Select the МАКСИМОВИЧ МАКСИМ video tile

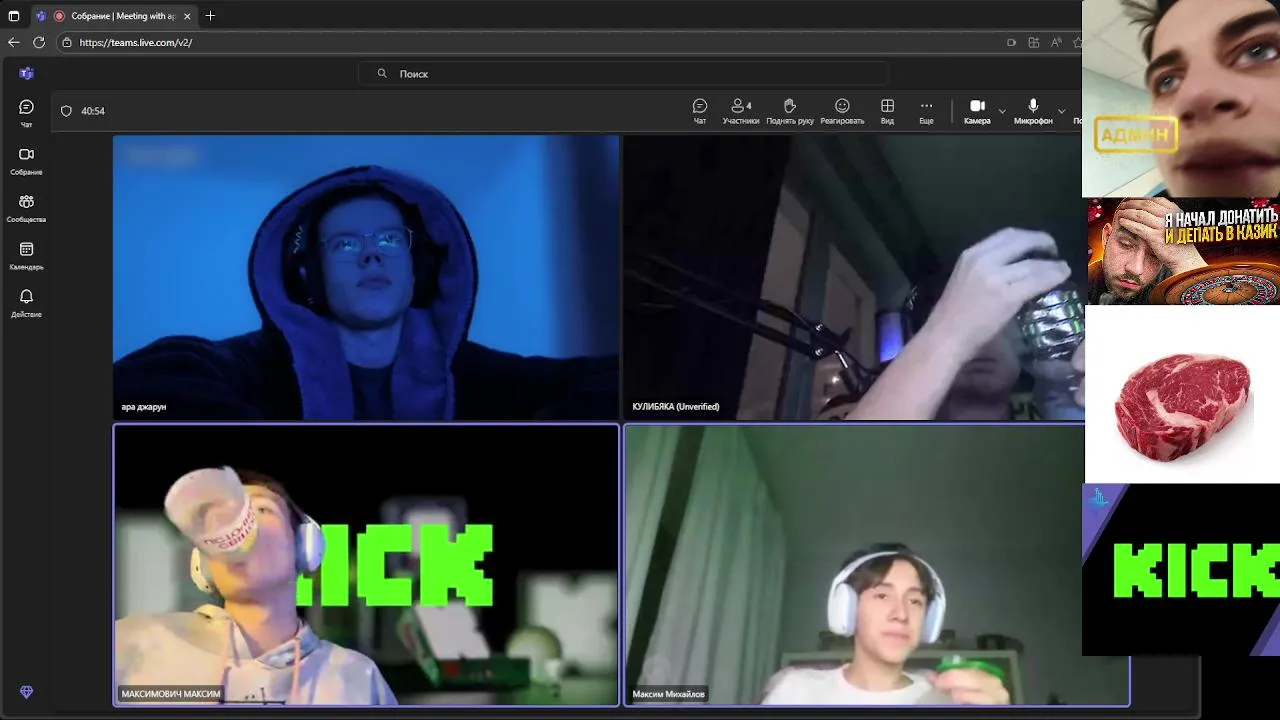pyautogui.click(x=366, y=565)
